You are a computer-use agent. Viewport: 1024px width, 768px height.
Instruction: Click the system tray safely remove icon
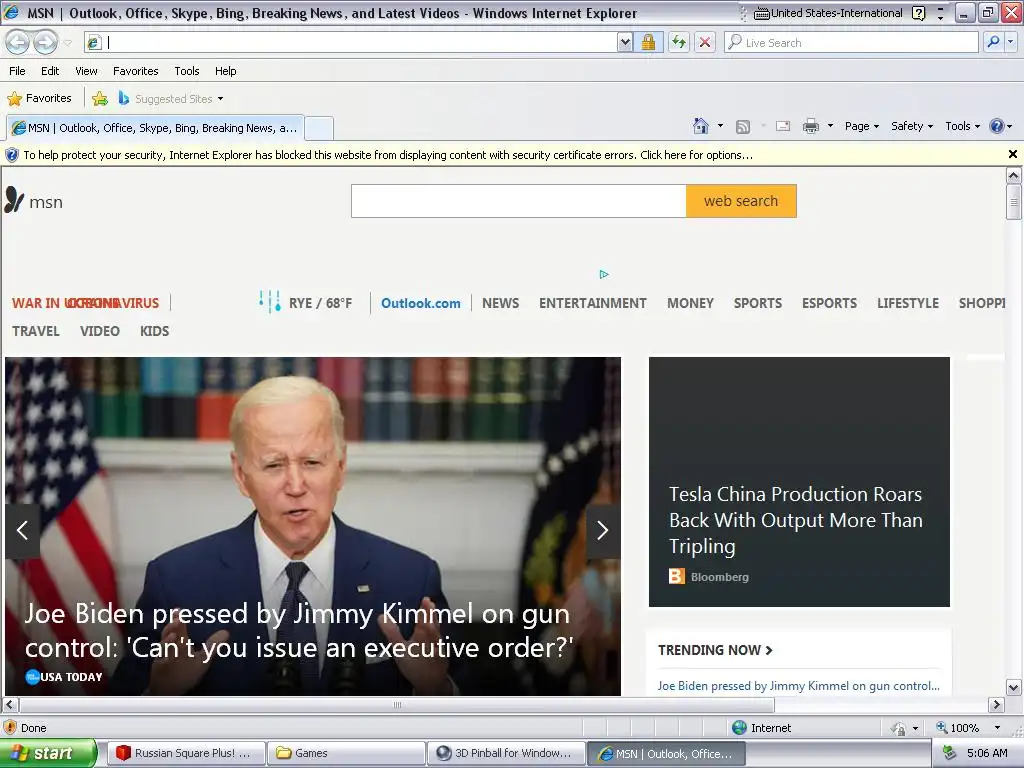(x=950, y=753)
